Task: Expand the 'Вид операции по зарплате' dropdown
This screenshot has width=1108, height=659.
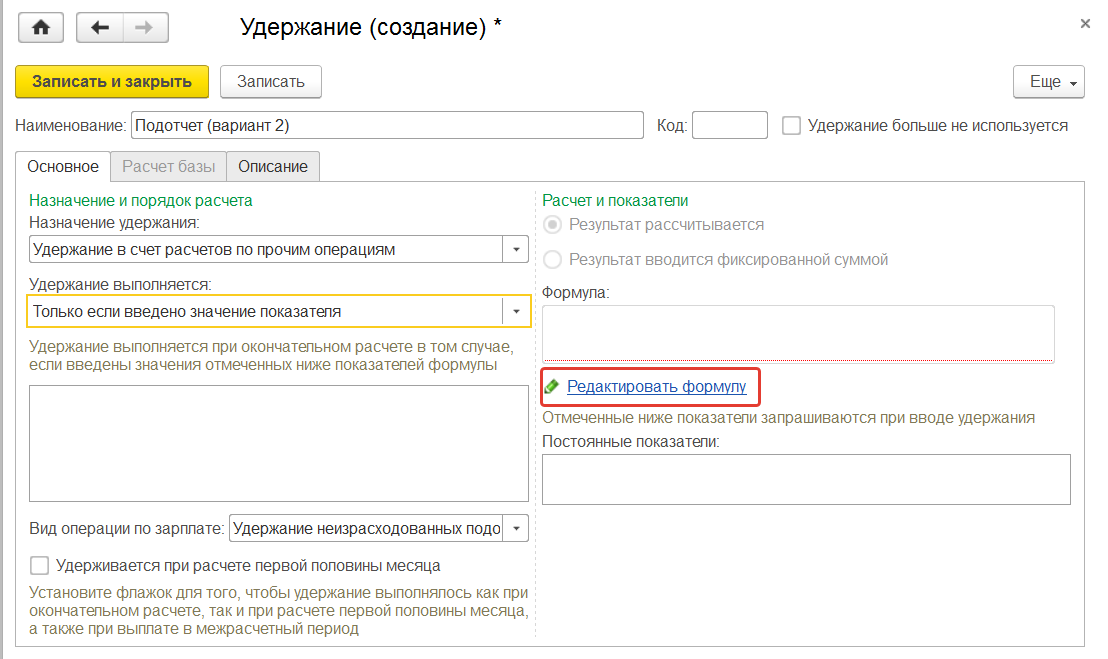Action: [516, 528]
